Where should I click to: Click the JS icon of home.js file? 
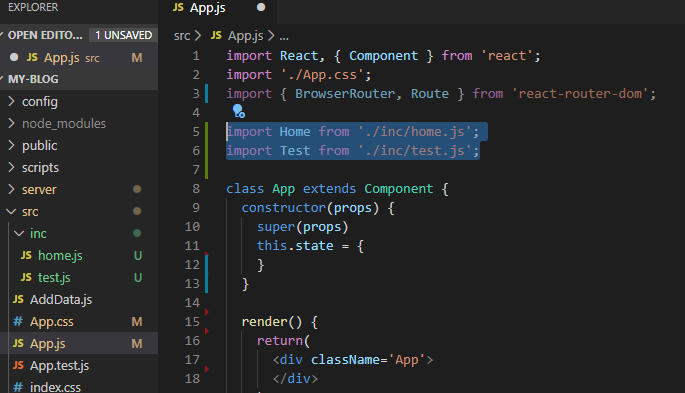(26, 255)
